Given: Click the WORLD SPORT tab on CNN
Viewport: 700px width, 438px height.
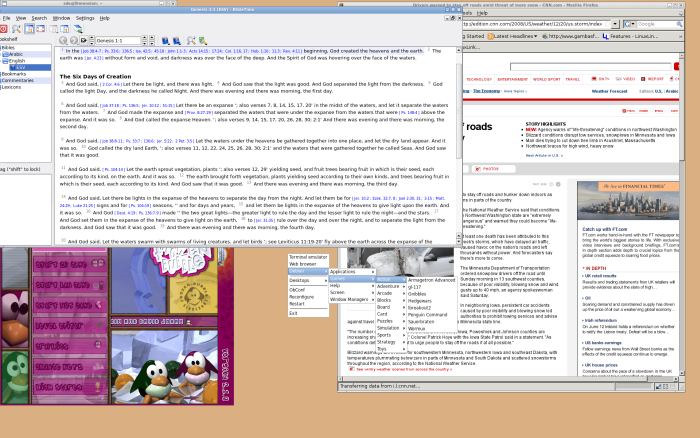Looking at the screenshot, I should coord(546,79).
